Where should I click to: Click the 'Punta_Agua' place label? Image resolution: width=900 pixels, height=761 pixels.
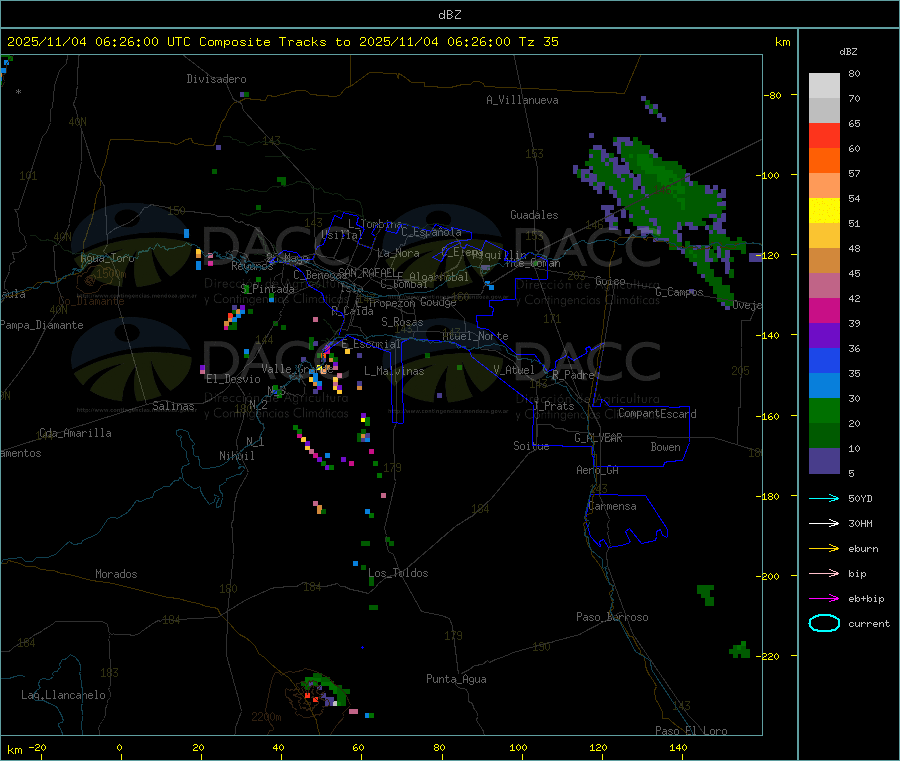tap(456, 679)
